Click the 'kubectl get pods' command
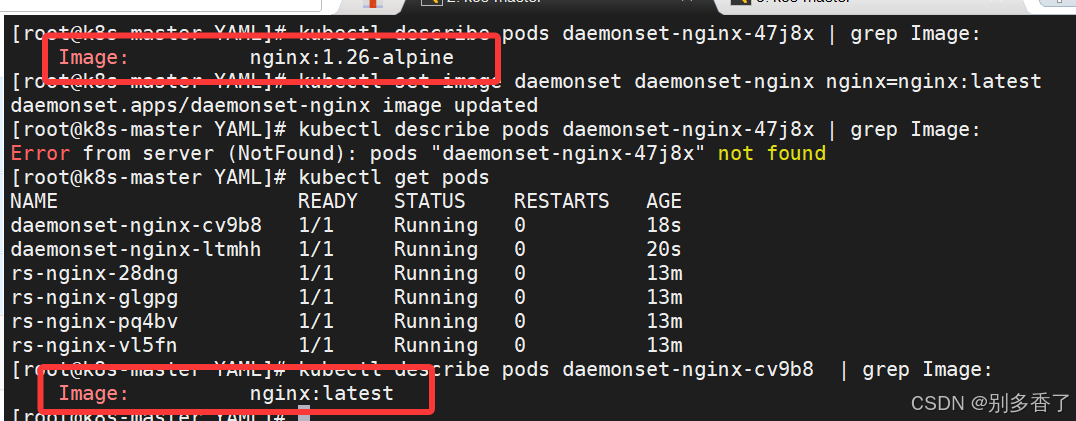Image resolution: width=1076 pixels, height=421 pixels. [394, 178]
